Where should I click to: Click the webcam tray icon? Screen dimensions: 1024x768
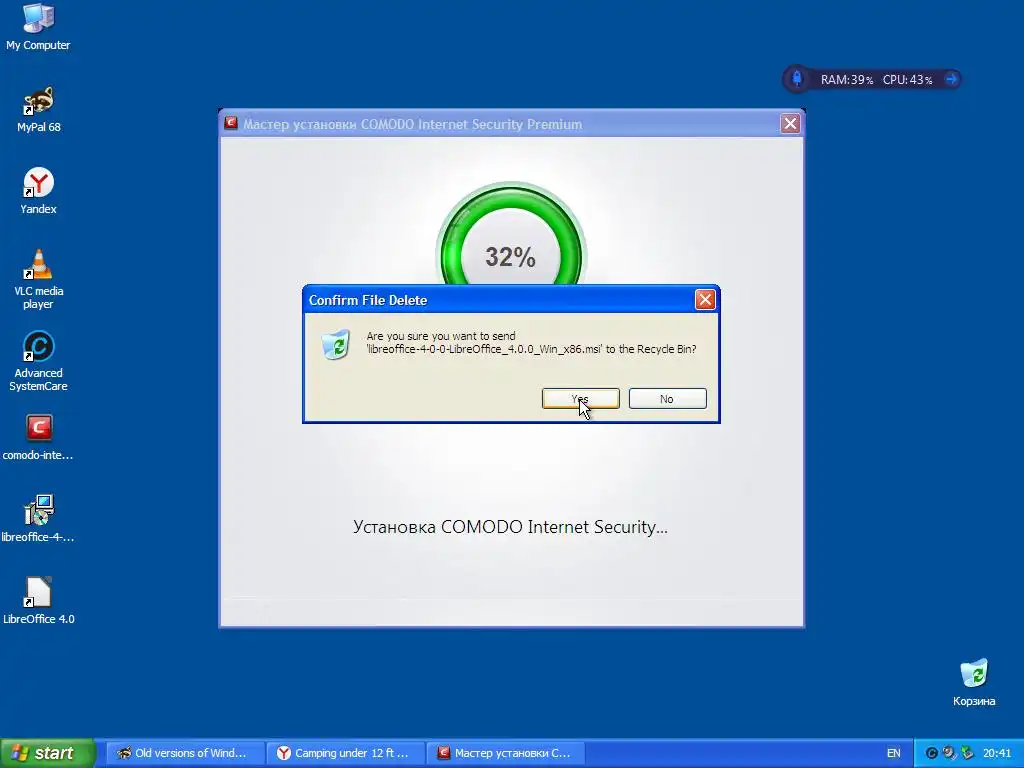click(x=949, y=753)
